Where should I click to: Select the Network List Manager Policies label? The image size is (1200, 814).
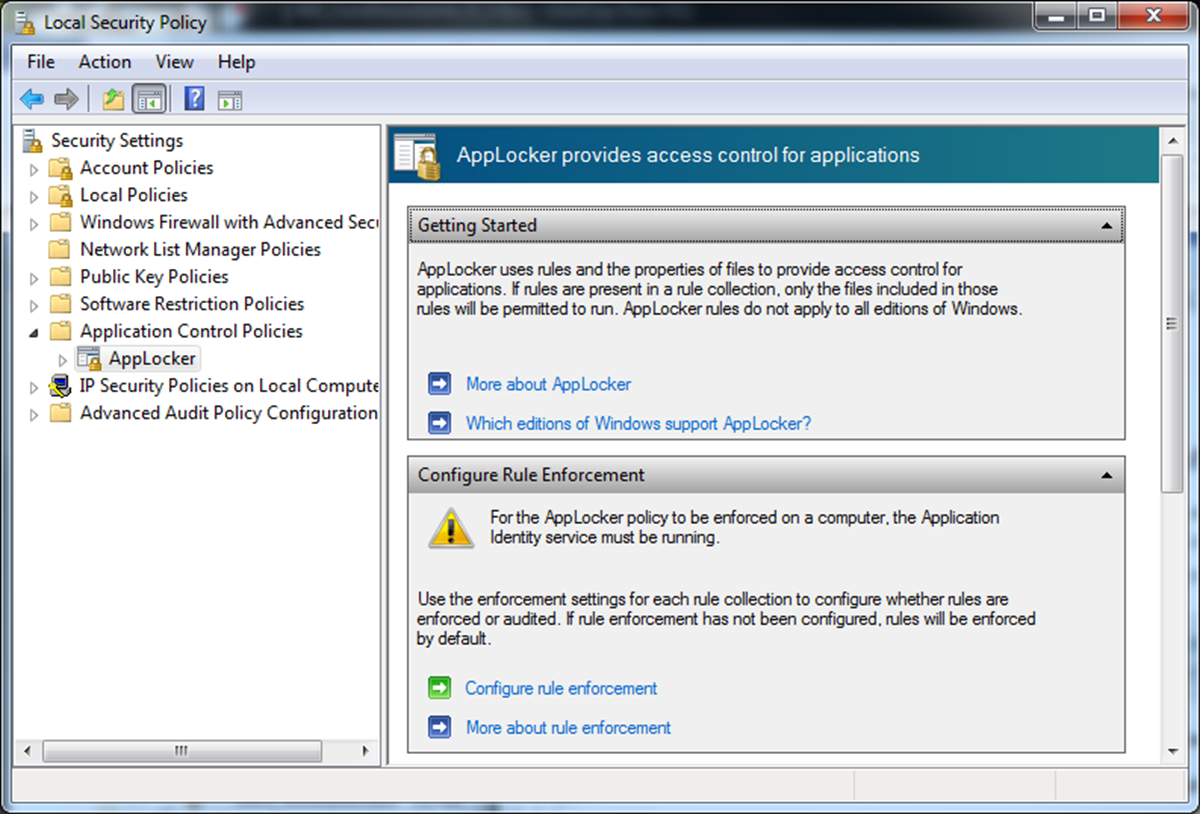200,249
